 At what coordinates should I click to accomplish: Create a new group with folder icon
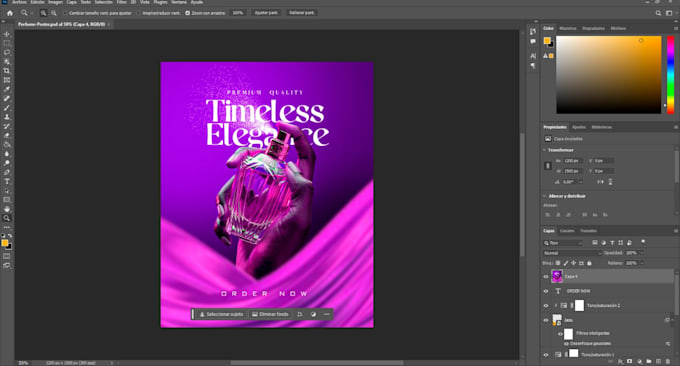[x=649, y=361]
